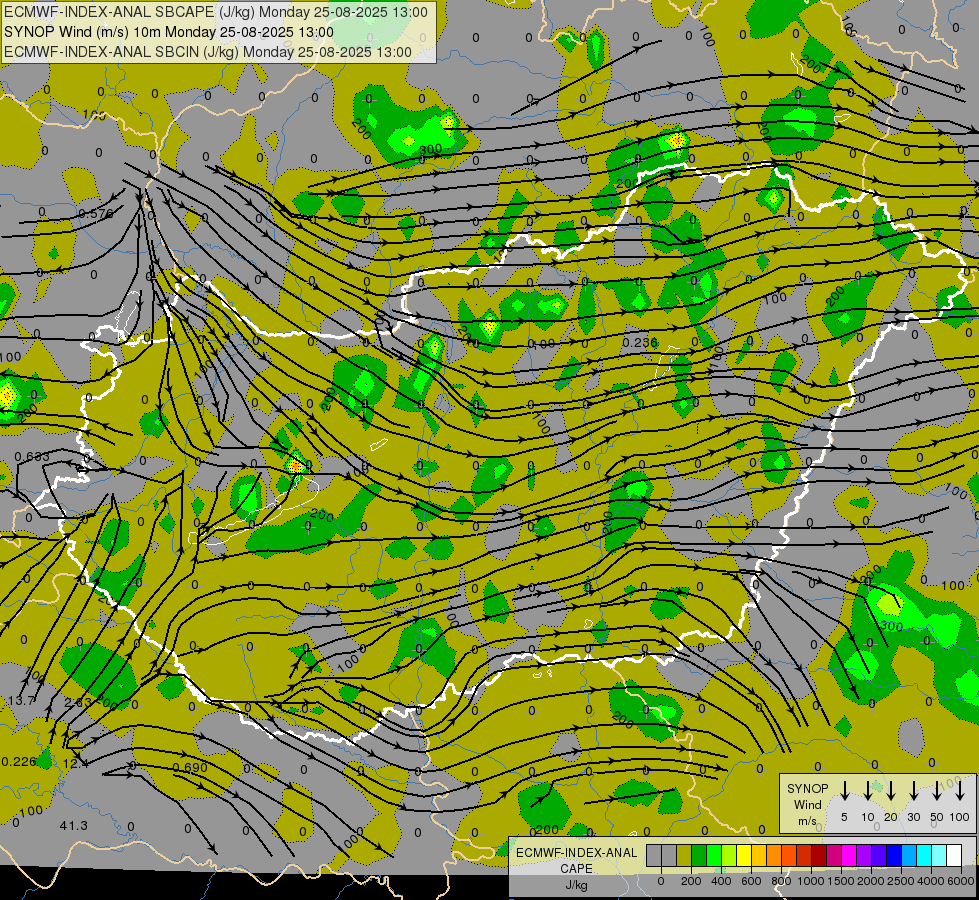Click the 800 tick label on color legend

(x=781, y=881)
